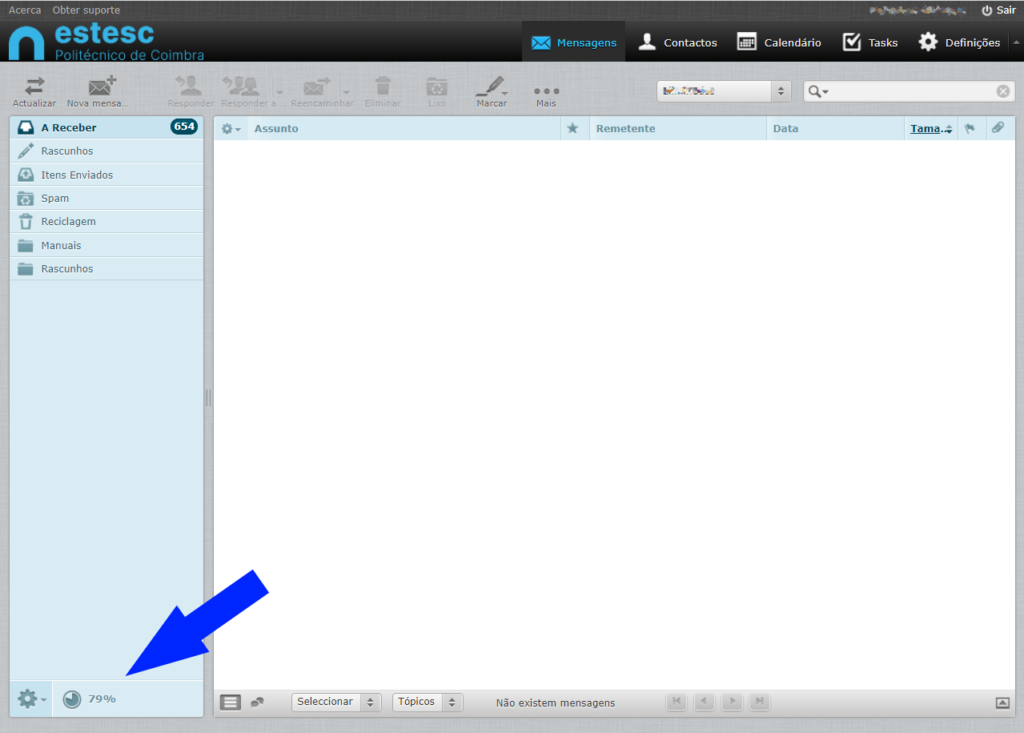
Task: Sort messages by Data column
Action: click(x=785, y=129)
